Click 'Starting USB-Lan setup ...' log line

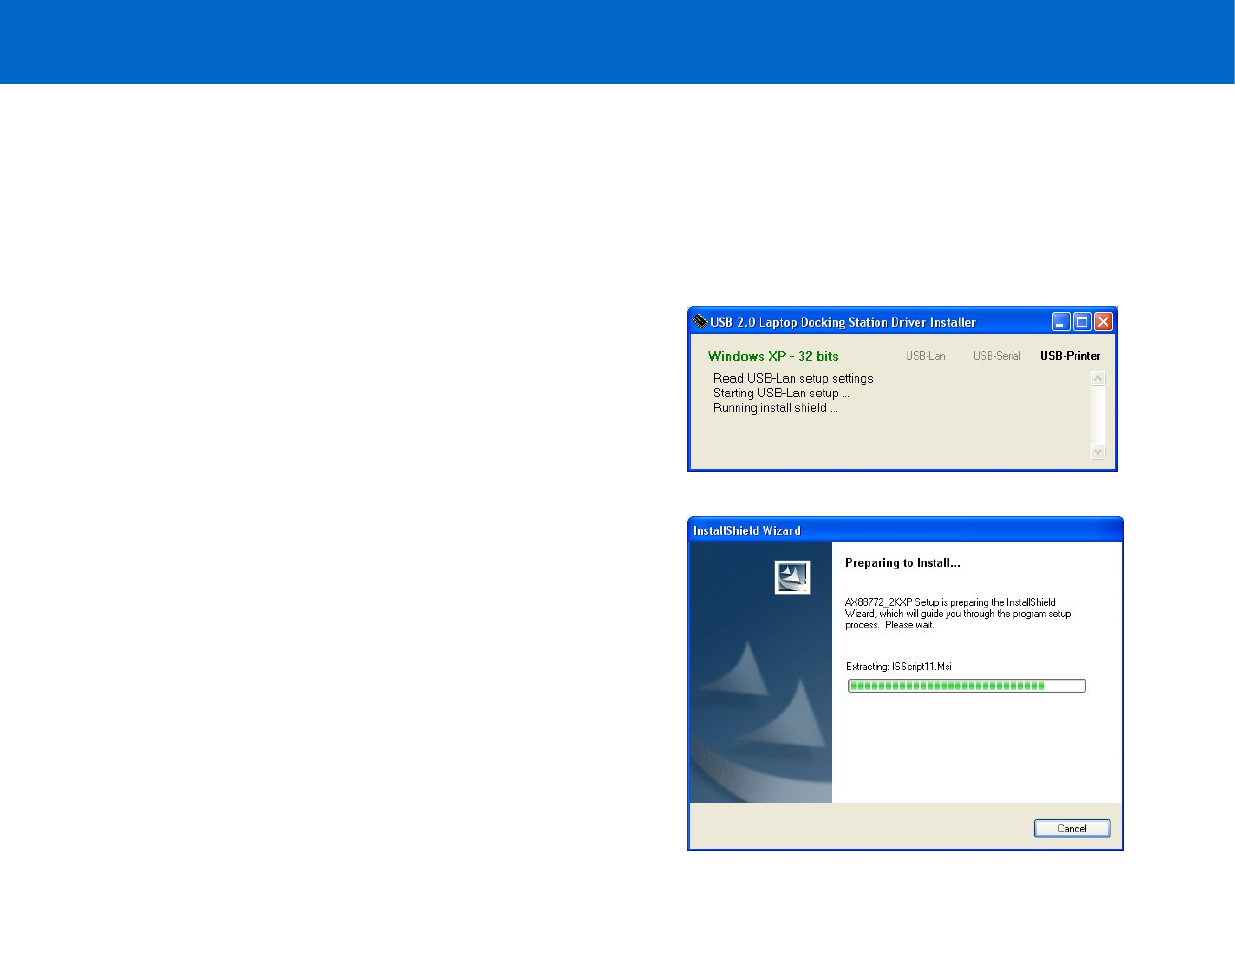[781, 393]
